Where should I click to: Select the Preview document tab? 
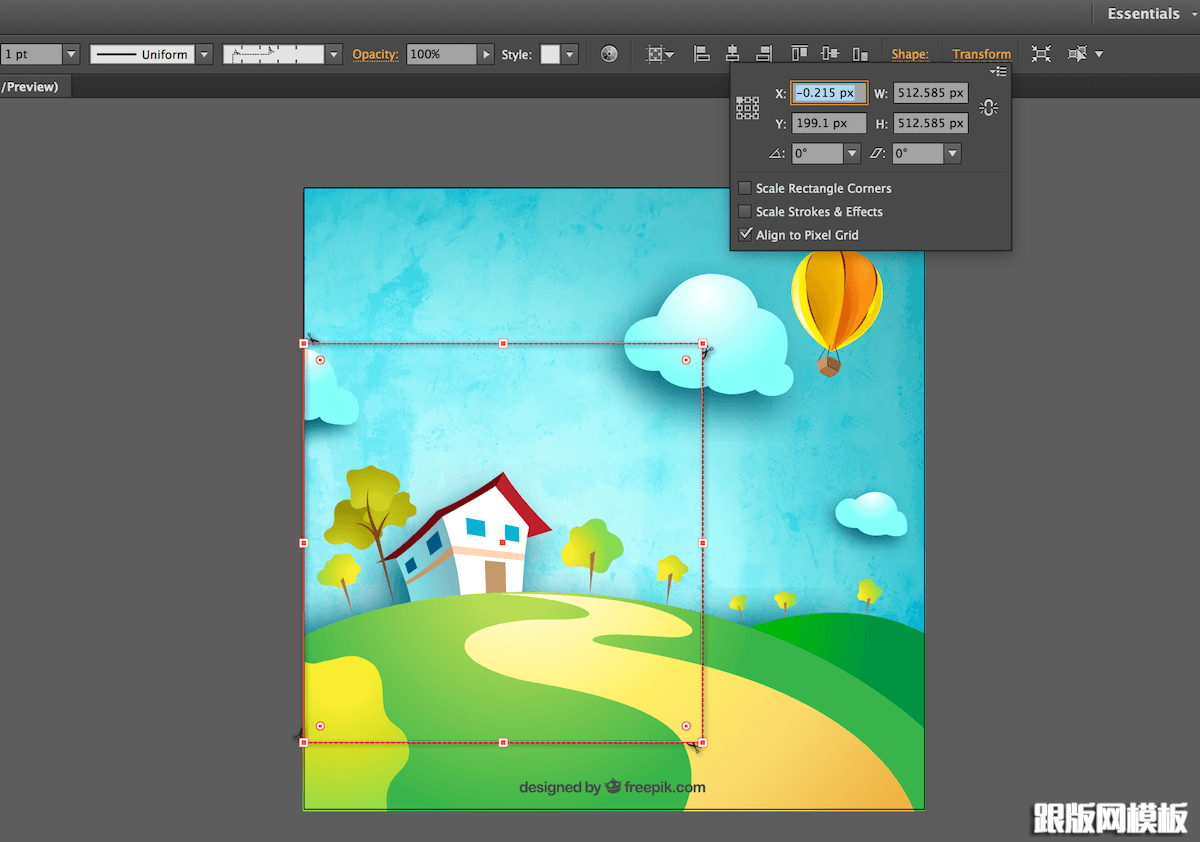pyautogui.click(x=35, y=87)
